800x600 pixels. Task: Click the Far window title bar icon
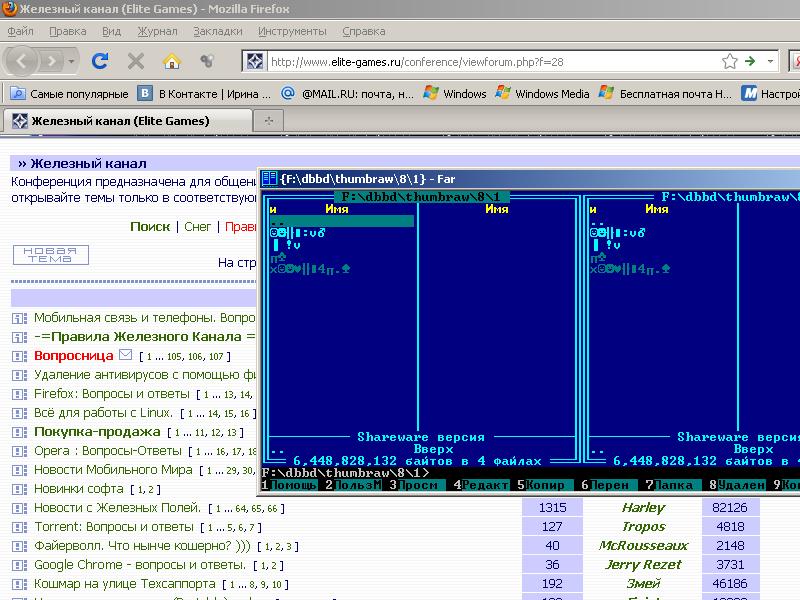tap(269, 179)
